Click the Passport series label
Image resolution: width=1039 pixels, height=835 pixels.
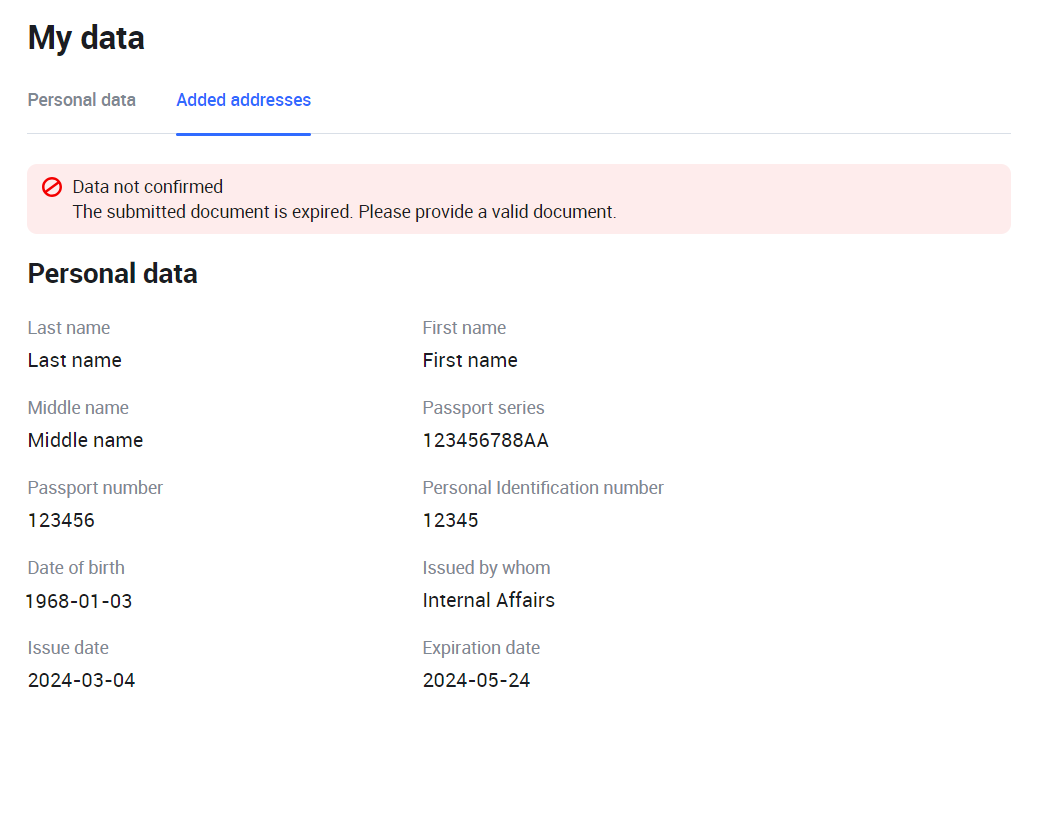click(x=483, y=408)
